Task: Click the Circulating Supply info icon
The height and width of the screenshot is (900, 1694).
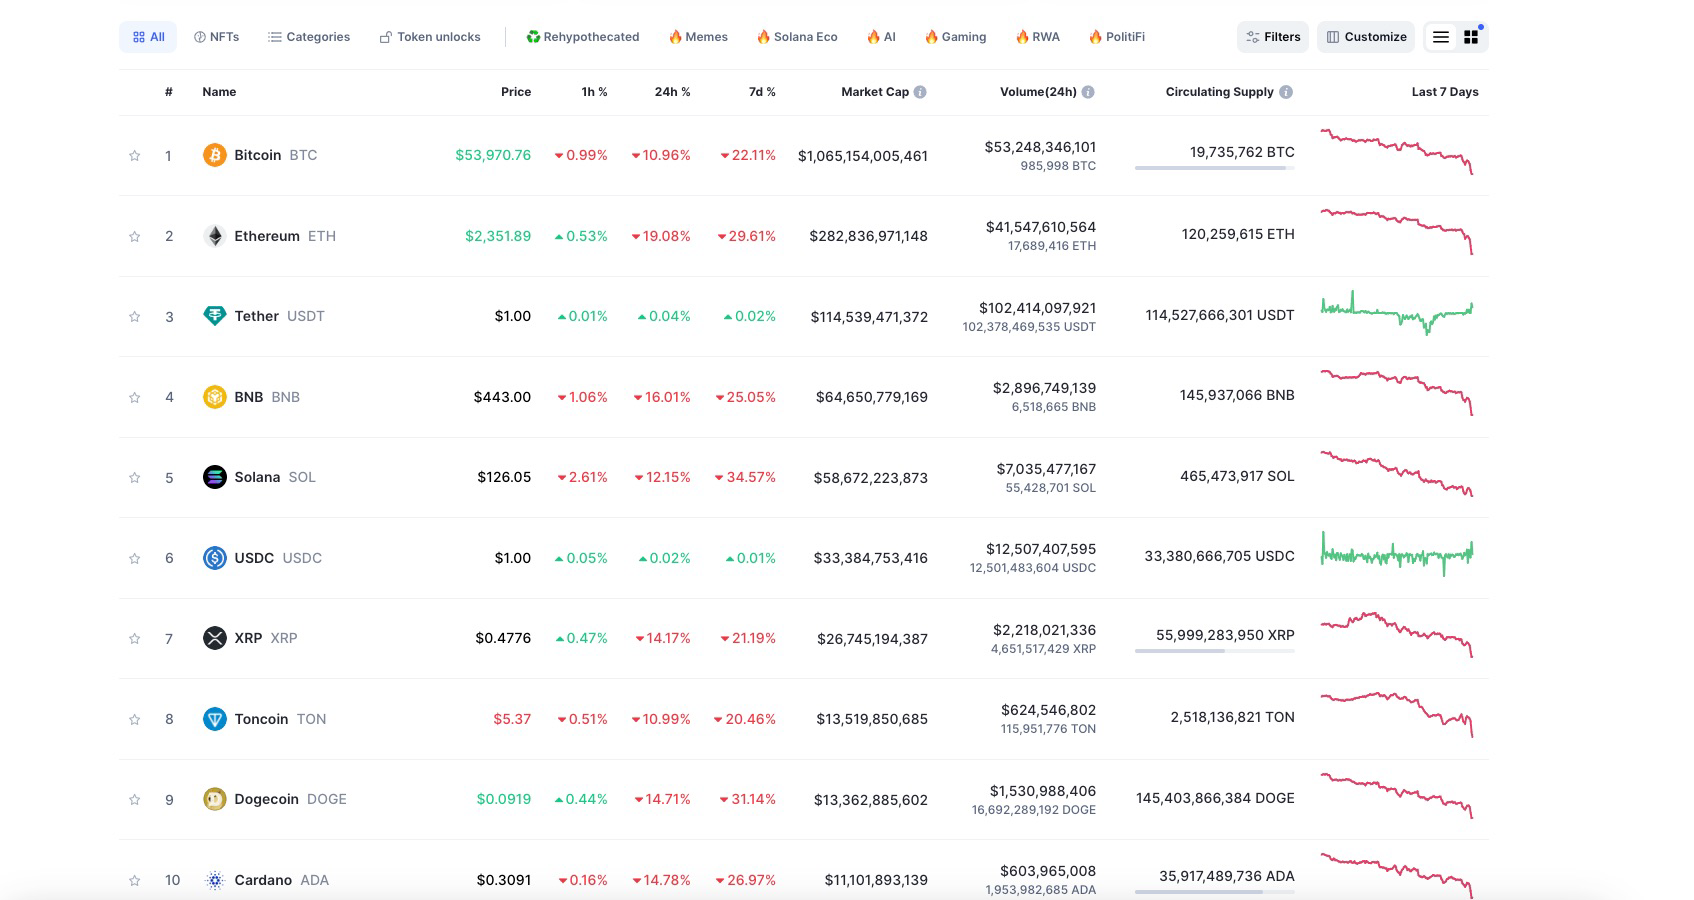Action: click(1286, 92)
